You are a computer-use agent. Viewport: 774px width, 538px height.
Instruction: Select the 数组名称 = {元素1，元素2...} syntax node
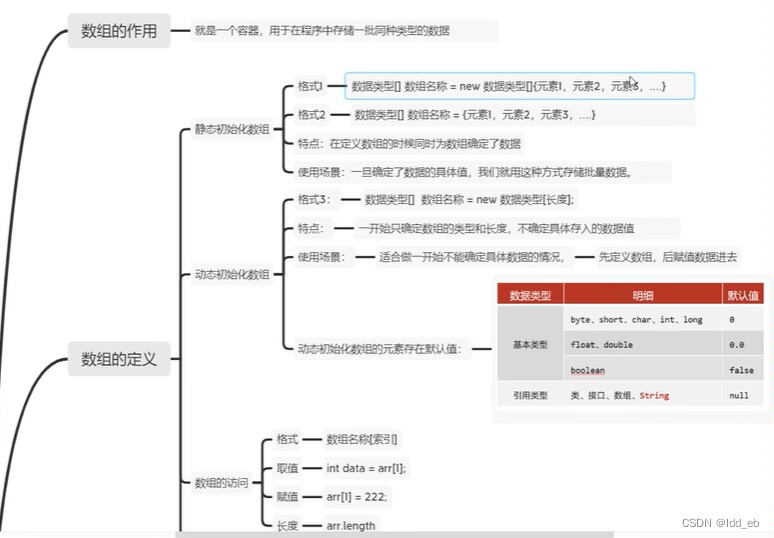click(522, 115)
